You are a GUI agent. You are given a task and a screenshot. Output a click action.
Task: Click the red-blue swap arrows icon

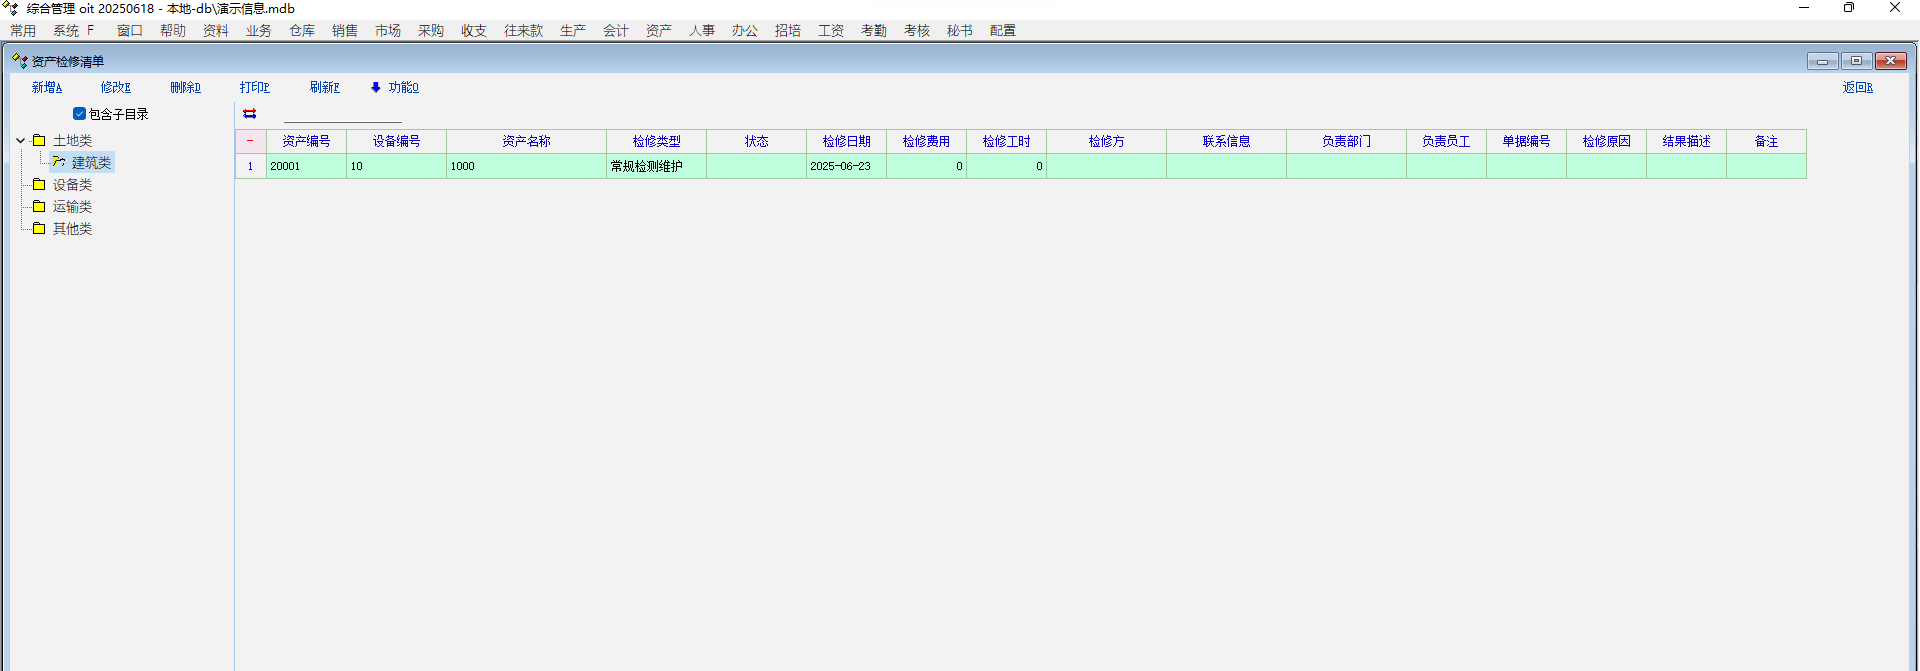(x=250, y=114)
